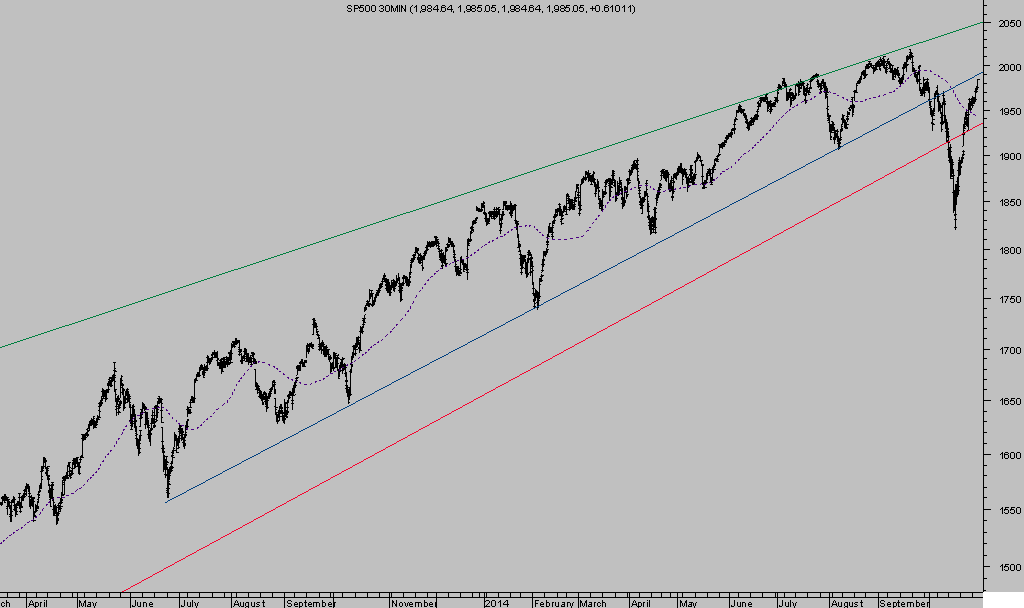Screen dimensions: 1024x608
Task: Click the 2050 price axis label
Action: coord(1008,22)
